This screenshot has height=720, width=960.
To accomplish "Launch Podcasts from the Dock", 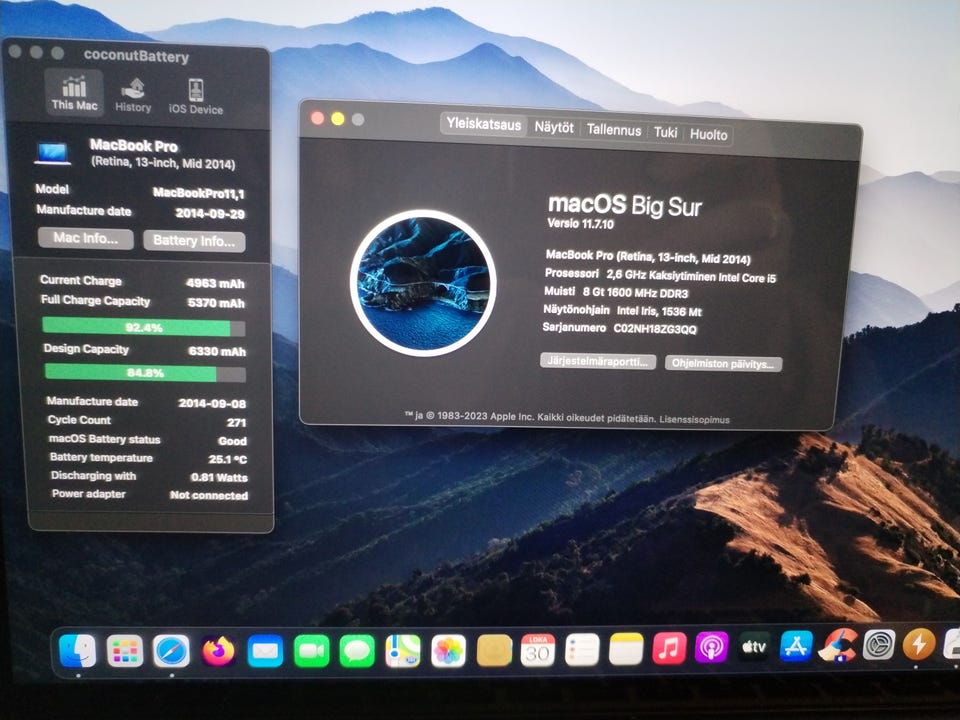I will click(x=711, y=648).
